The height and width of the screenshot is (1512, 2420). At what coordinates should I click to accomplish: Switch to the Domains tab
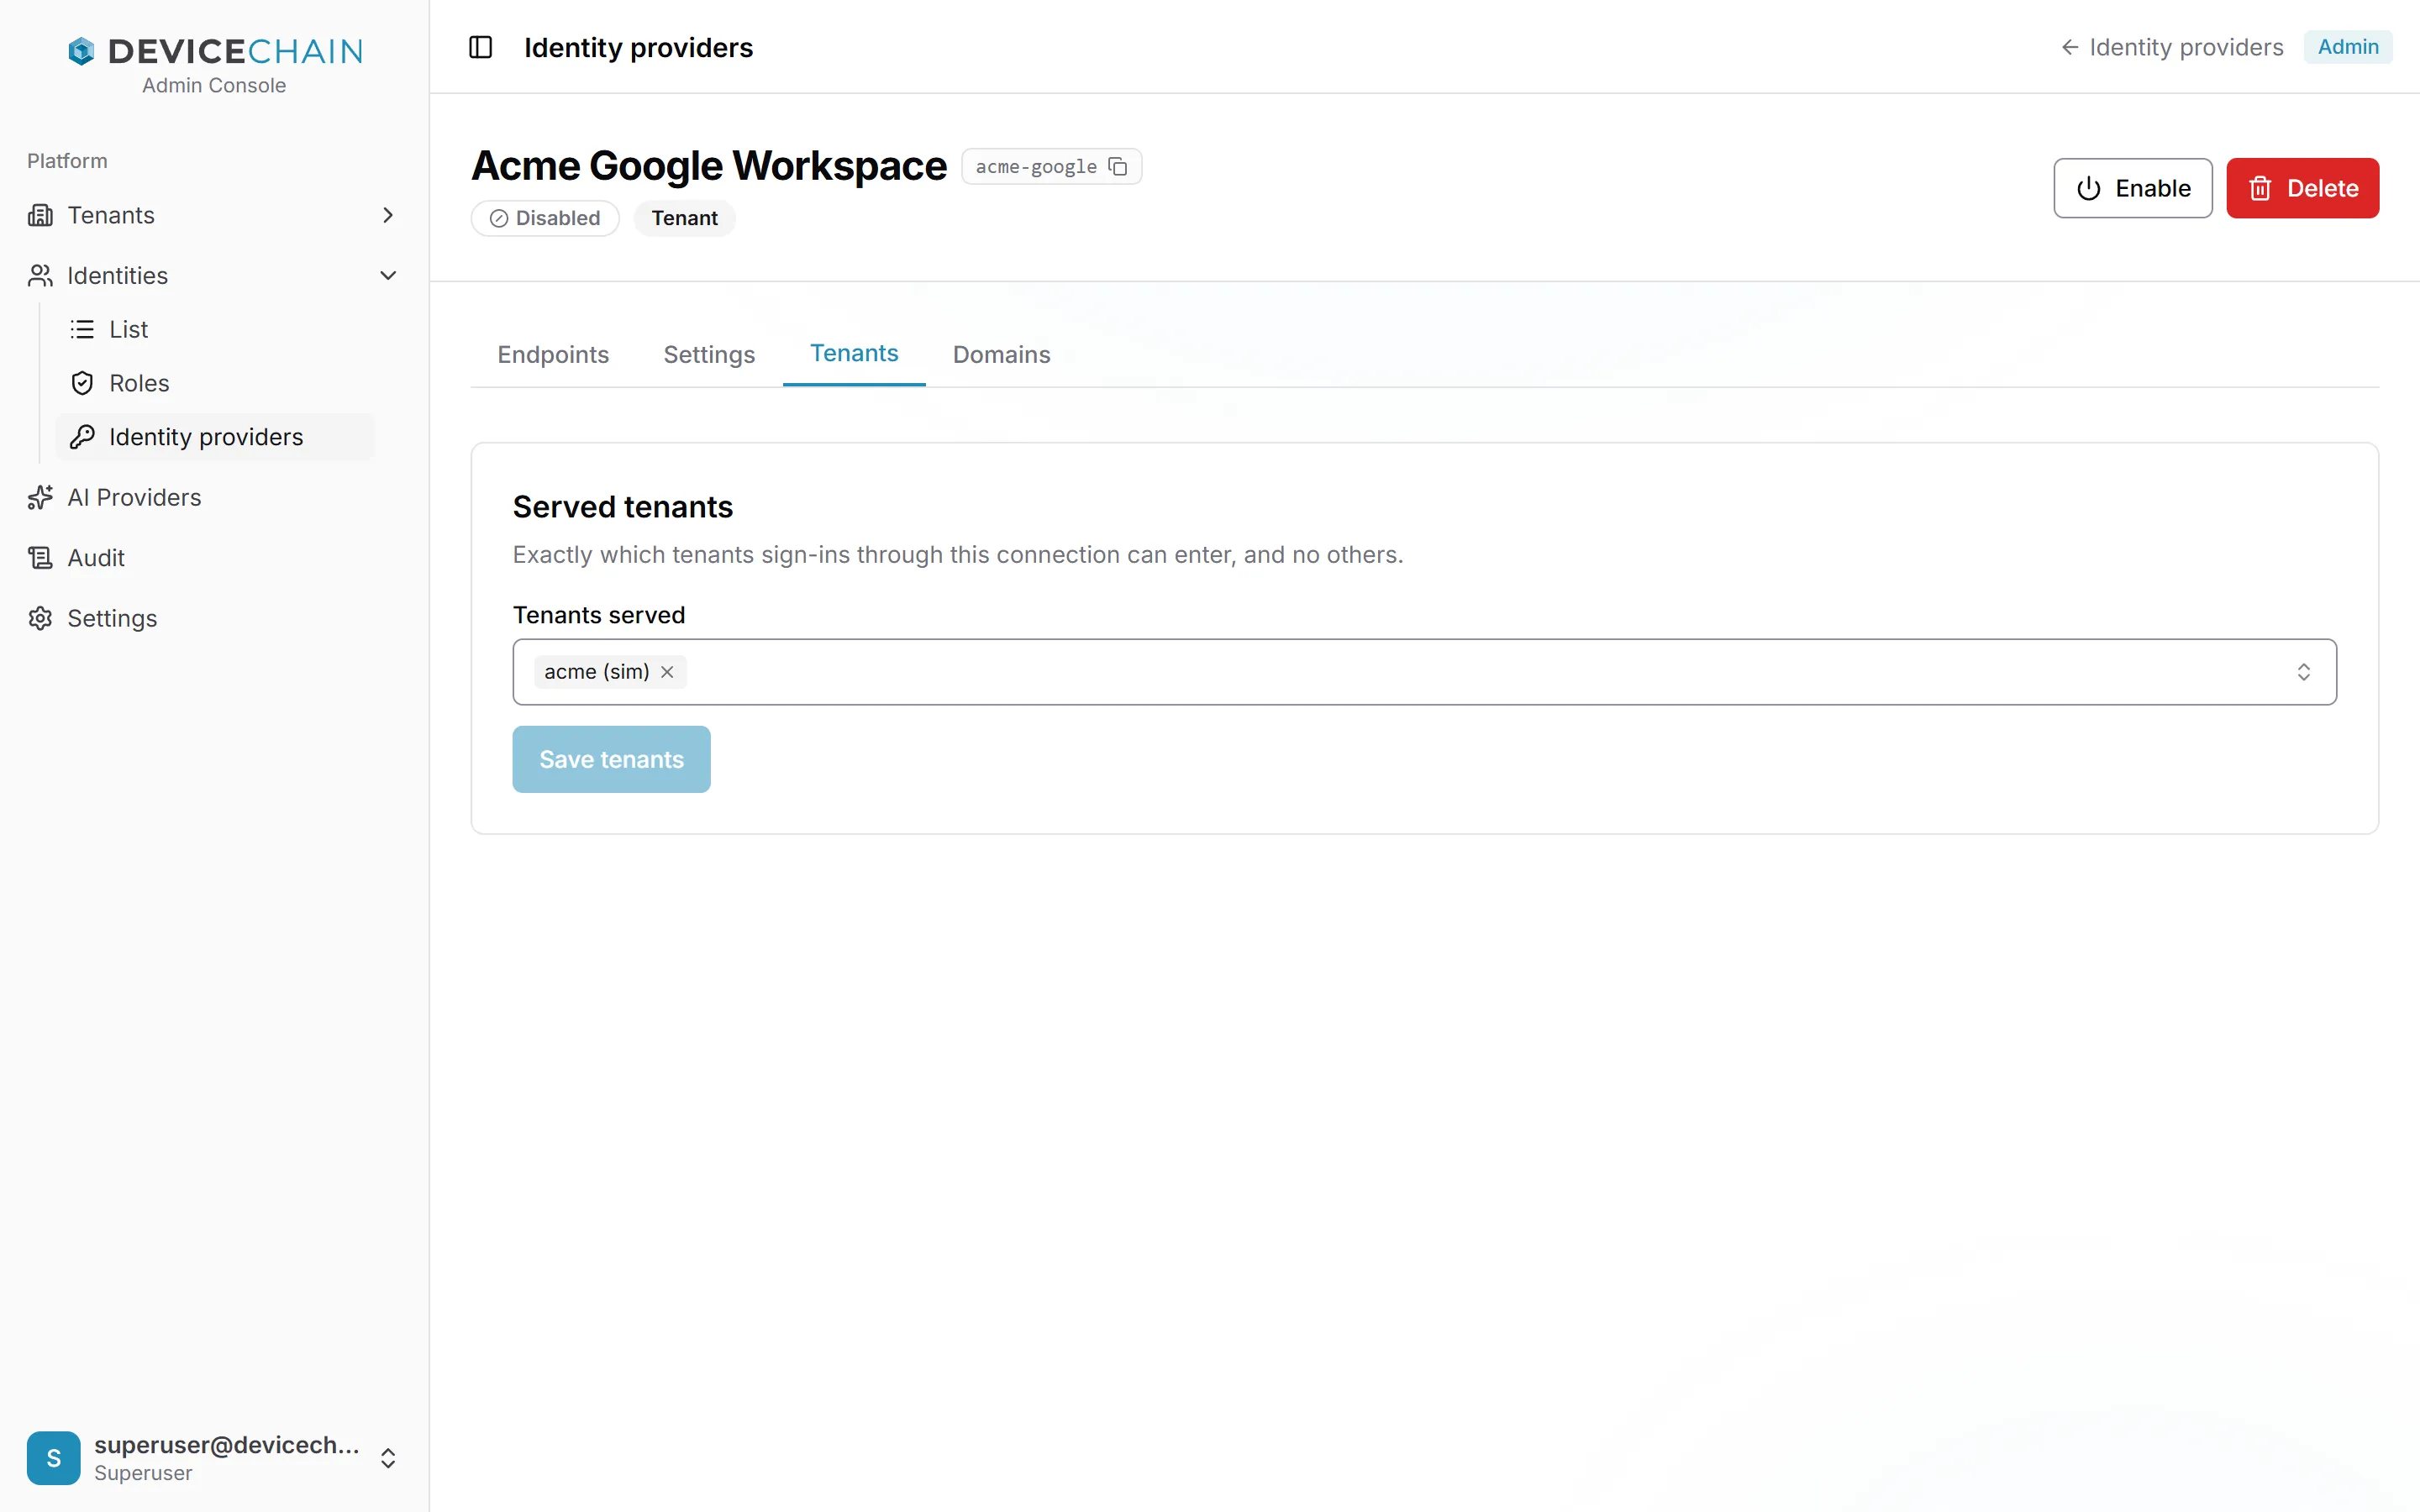(1001, 354)
